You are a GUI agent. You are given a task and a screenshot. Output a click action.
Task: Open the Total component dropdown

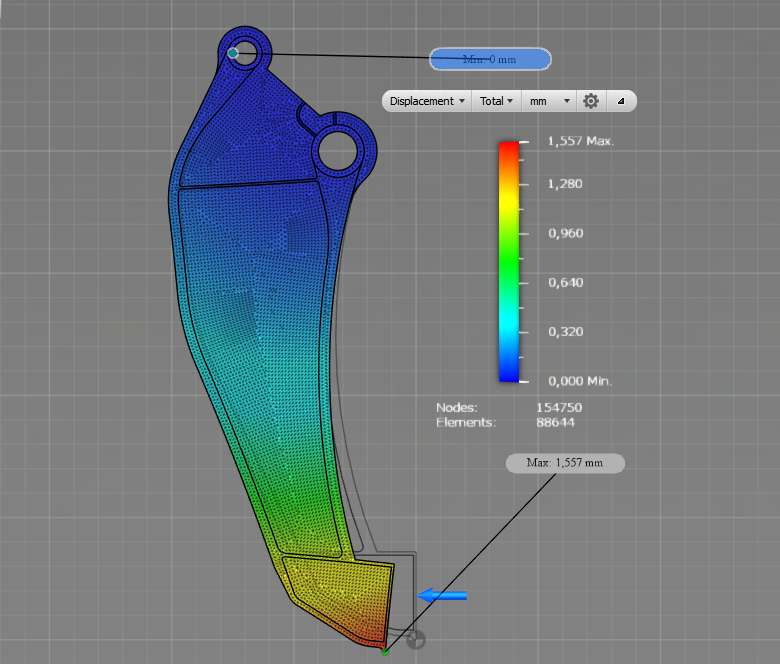coord(496,101)
